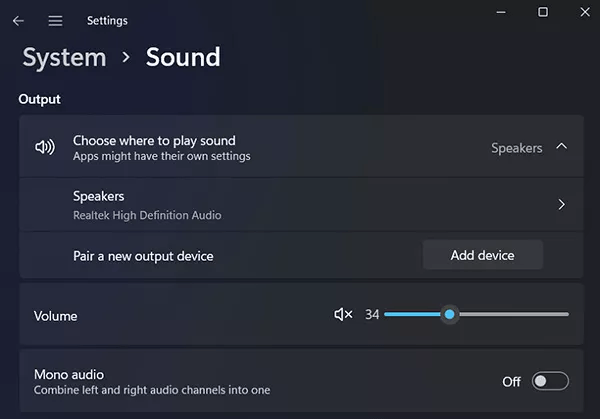Click the sound output speaker icon
Screen dimensions: 600x419
[45, 147]
